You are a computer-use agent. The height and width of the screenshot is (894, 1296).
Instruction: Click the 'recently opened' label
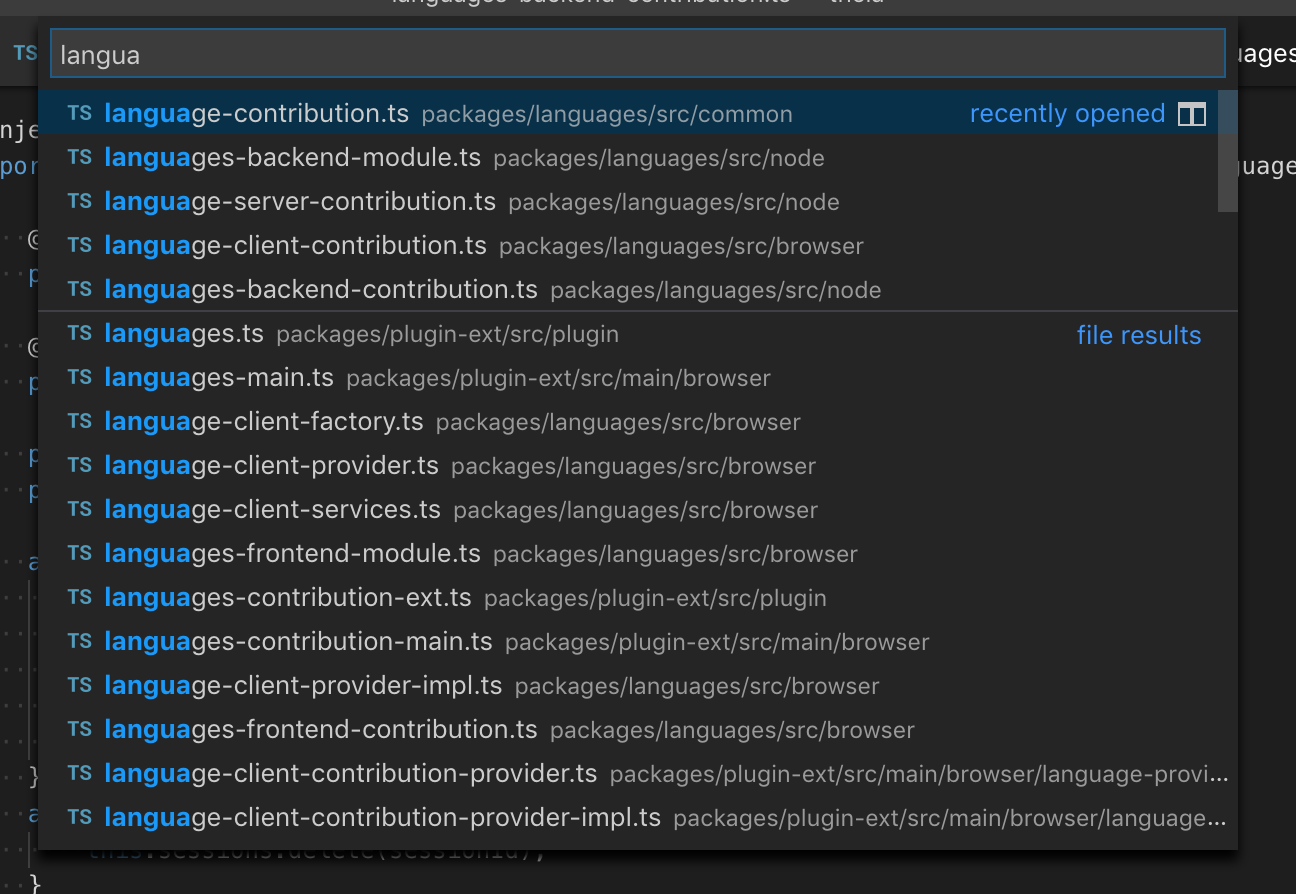(1067, 113)
